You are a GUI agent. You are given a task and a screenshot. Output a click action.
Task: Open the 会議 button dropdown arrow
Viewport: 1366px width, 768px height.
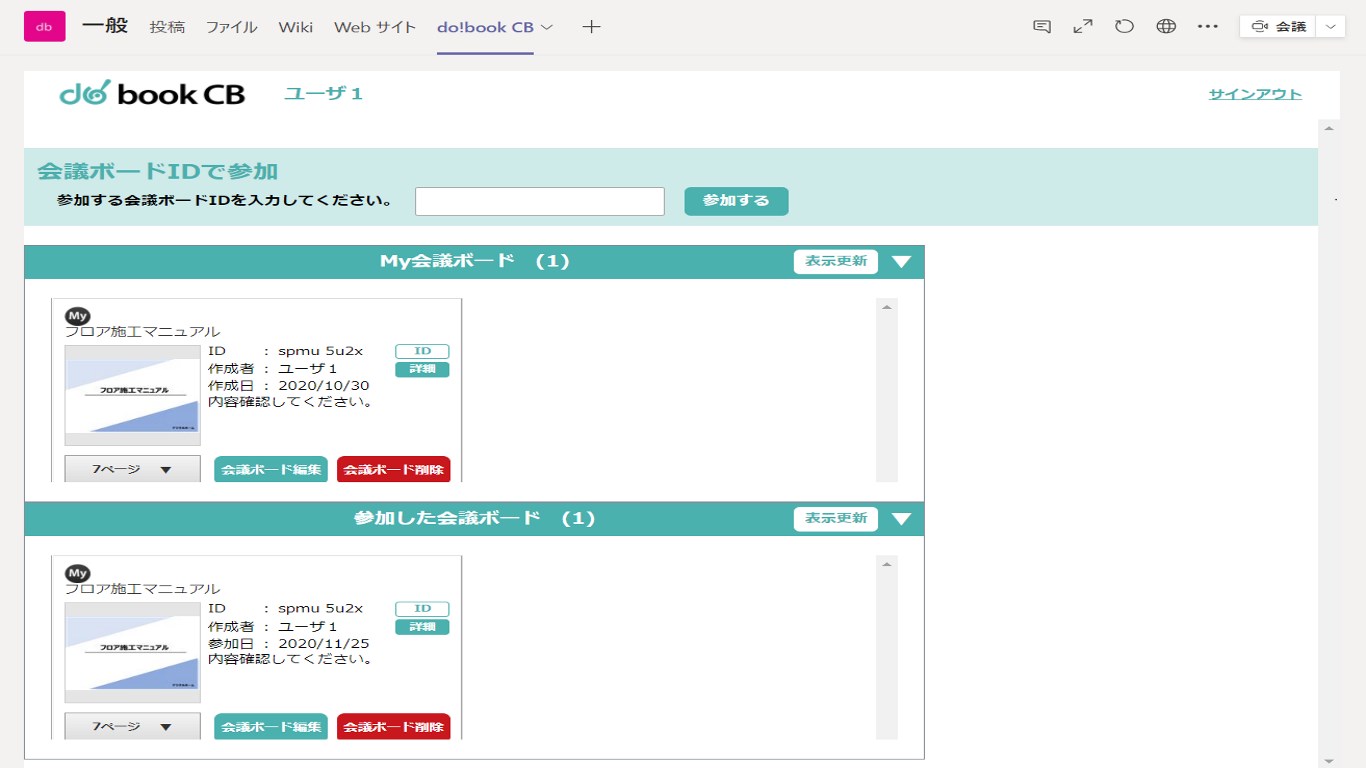[x=1330, y=27]
